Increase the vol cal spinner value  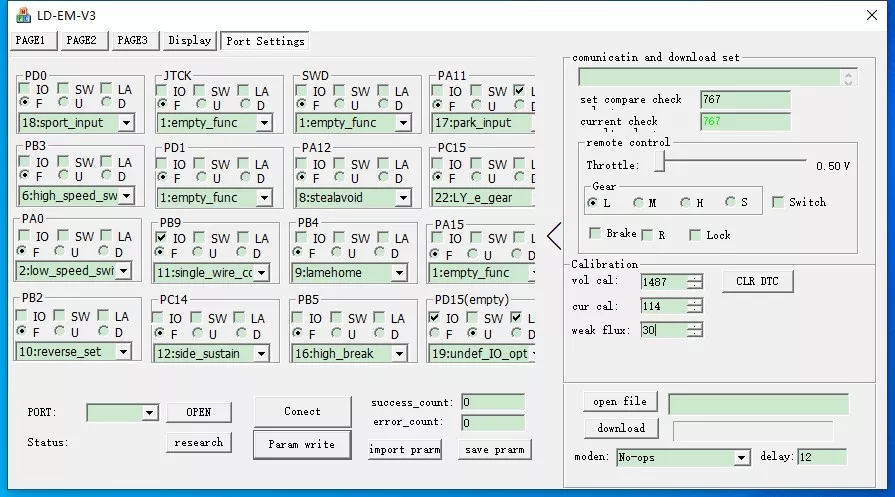(x=694, y=278)
